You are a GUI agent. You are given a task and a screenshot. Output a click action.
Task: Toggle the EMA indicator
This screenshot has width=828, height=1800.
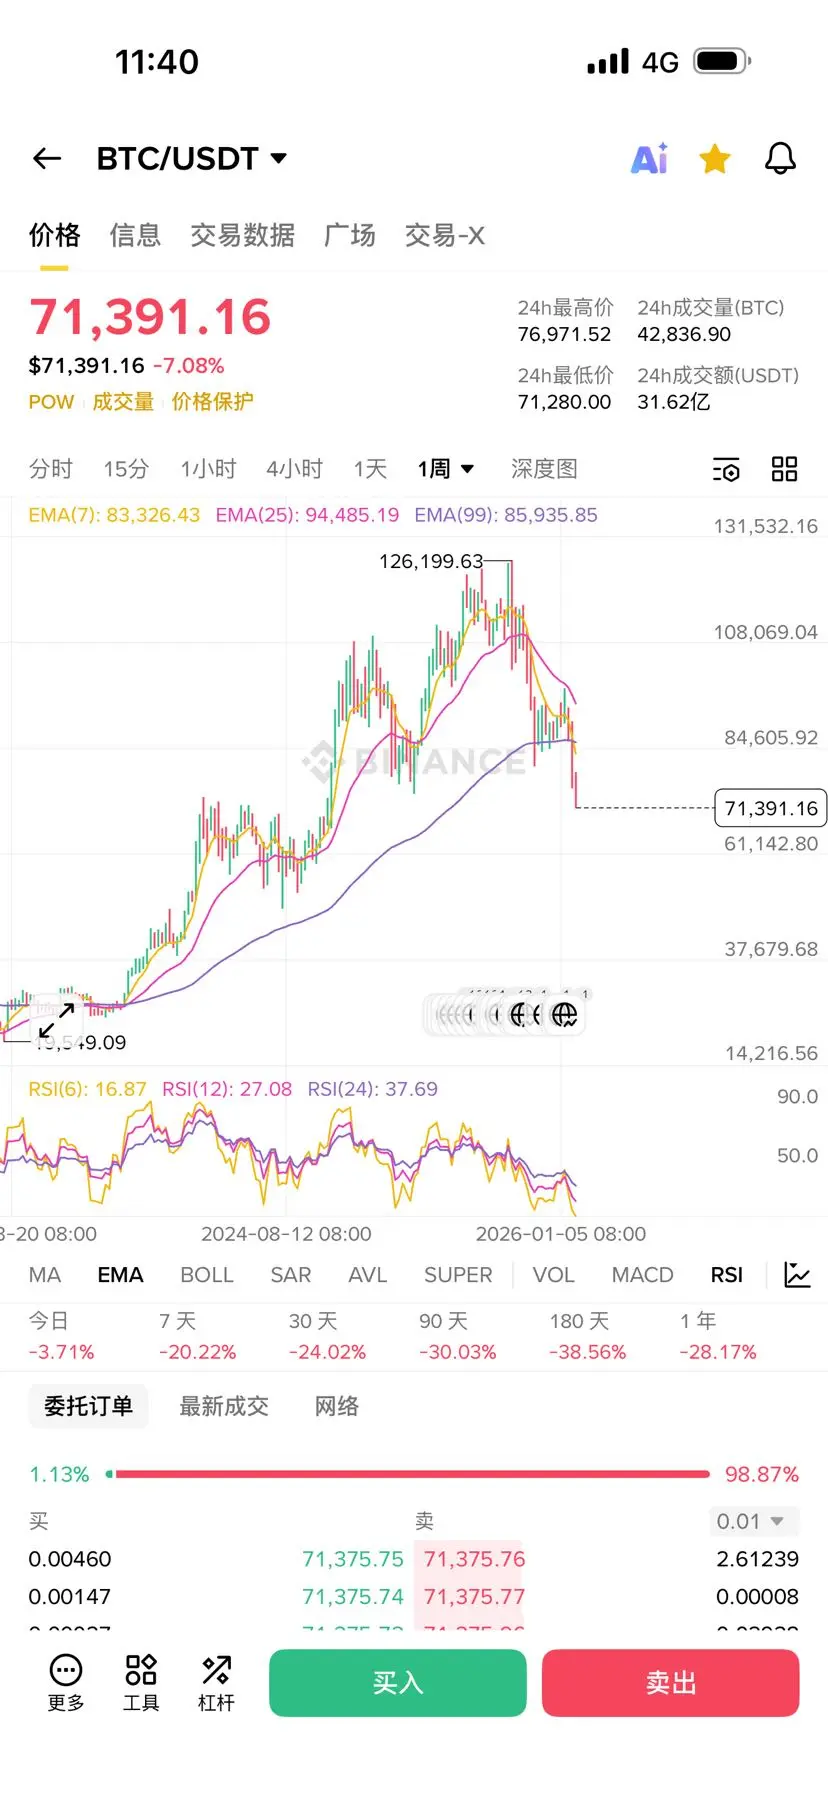click(120, 1275)
